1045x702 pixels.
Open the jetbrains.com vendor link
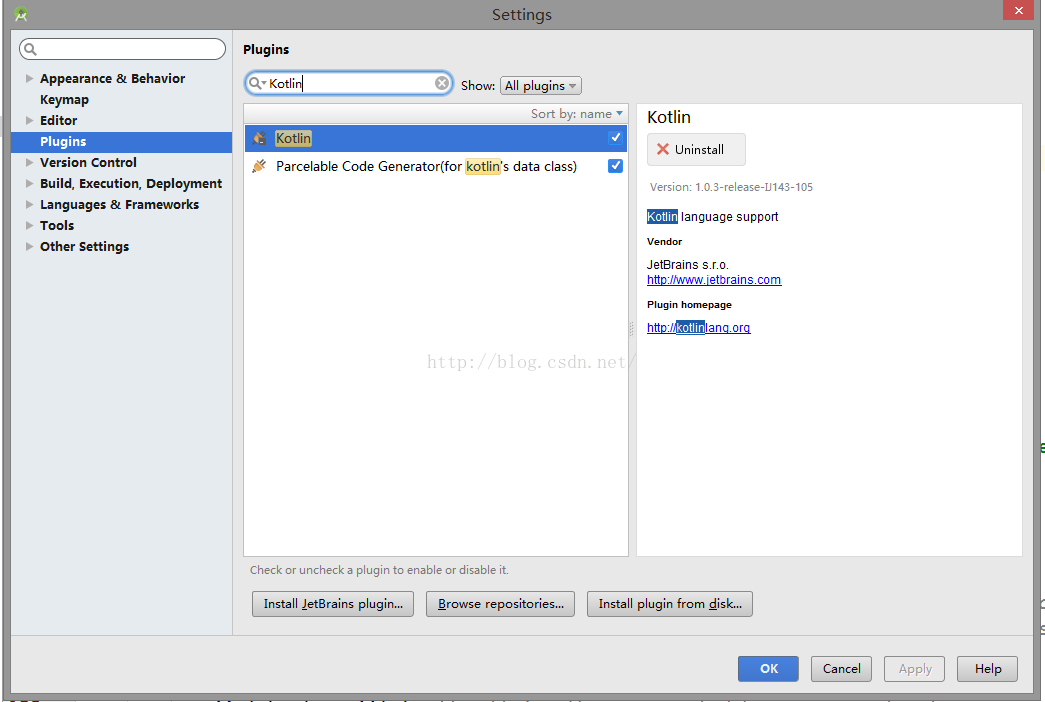714,280
